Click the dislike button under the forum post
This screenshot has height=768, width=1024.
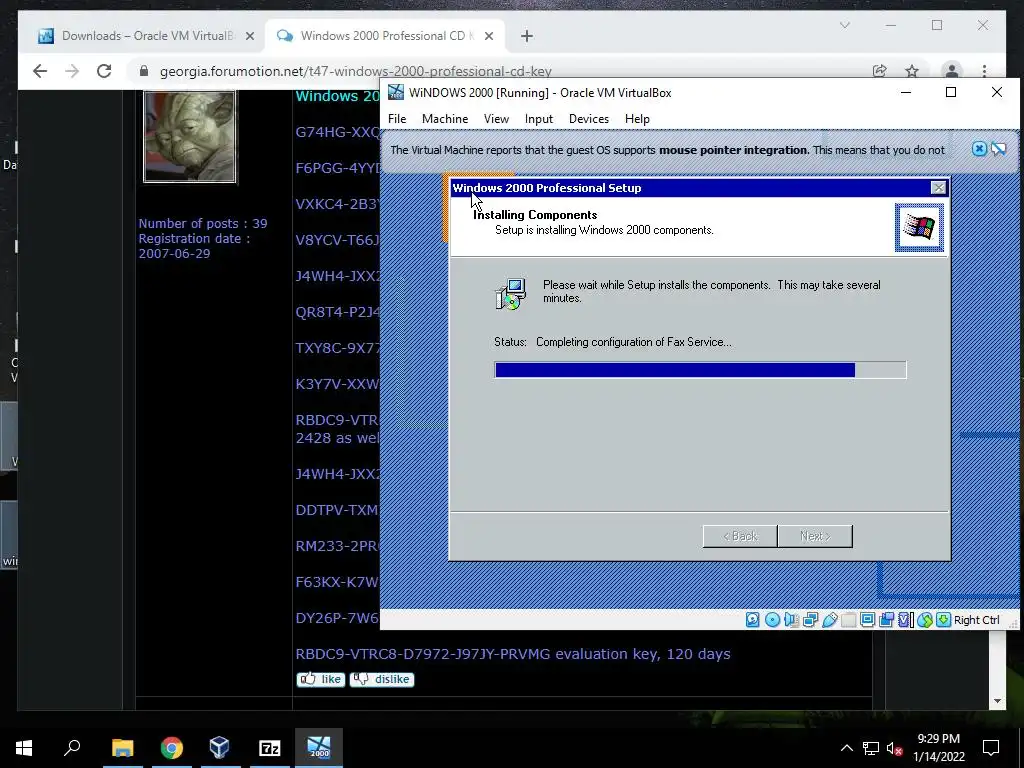[x=382, y=679]
